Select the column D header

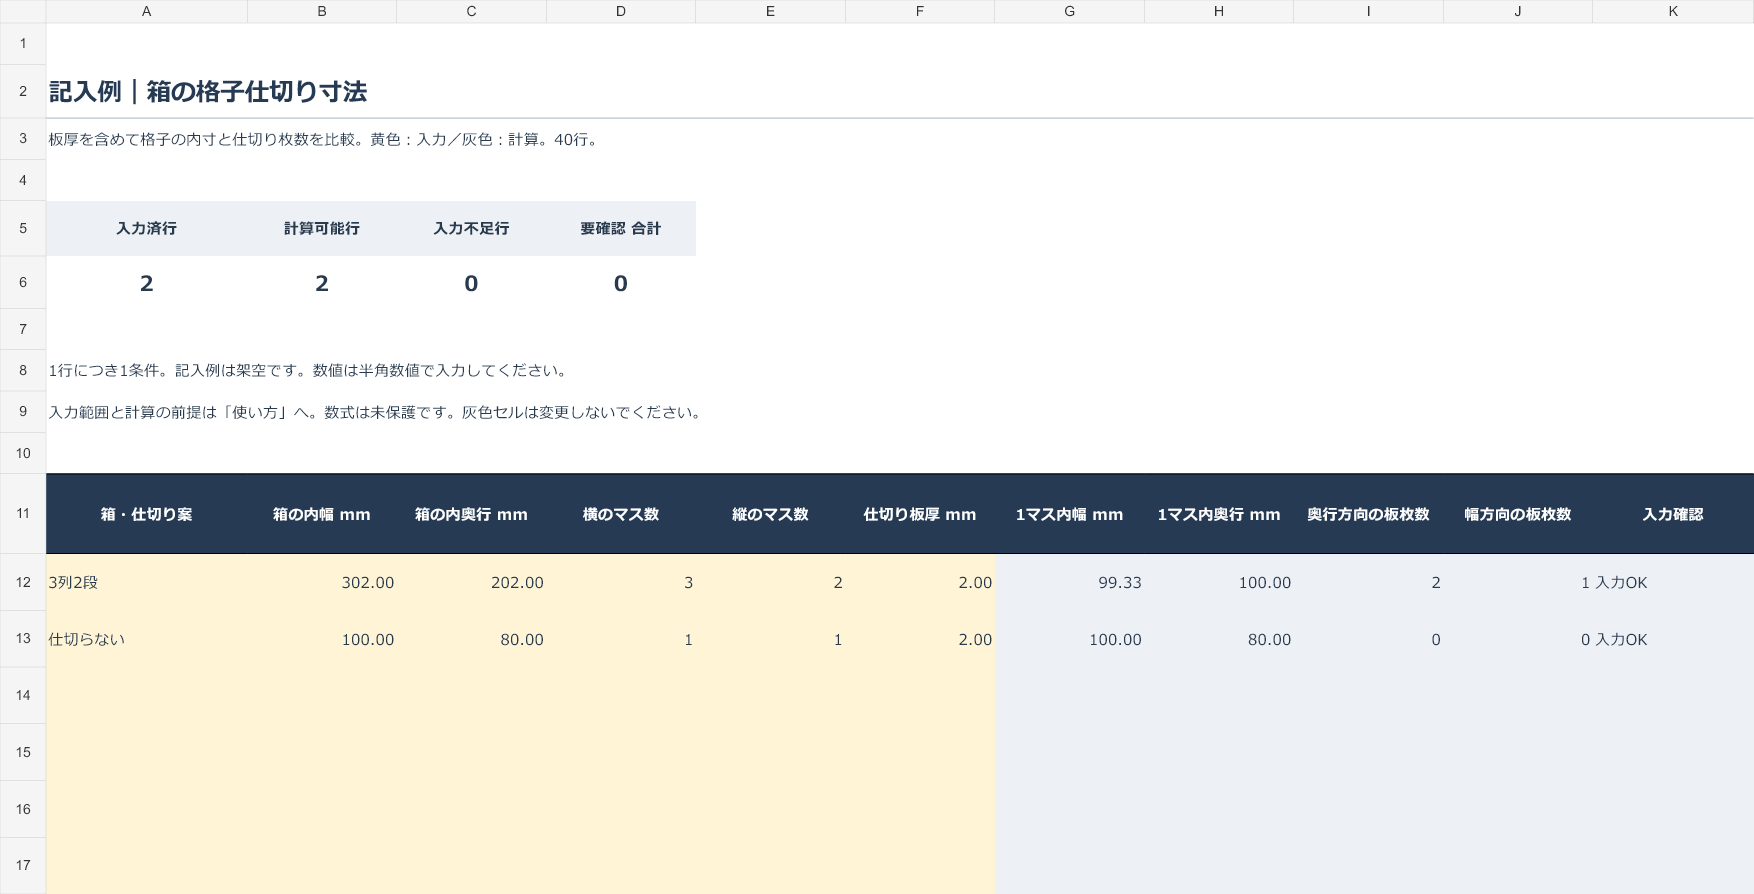(x=621, y=11)
